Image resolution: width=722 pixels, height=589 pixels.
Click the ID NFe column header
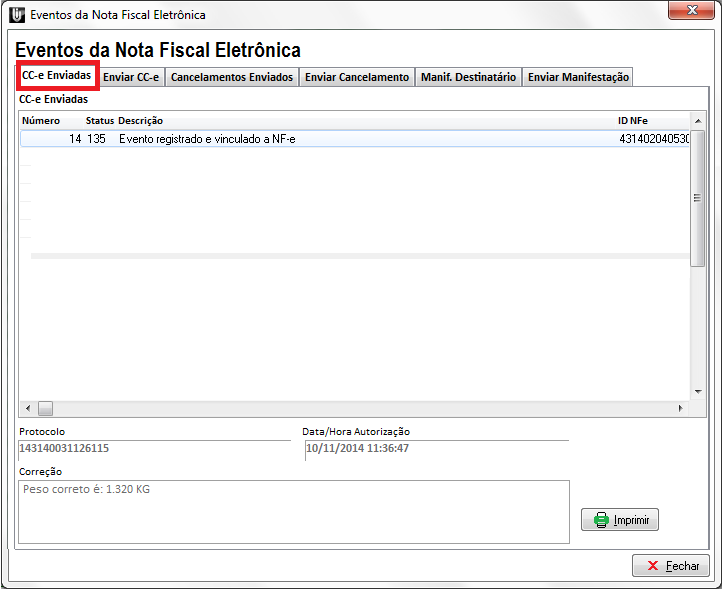point(632,121)
